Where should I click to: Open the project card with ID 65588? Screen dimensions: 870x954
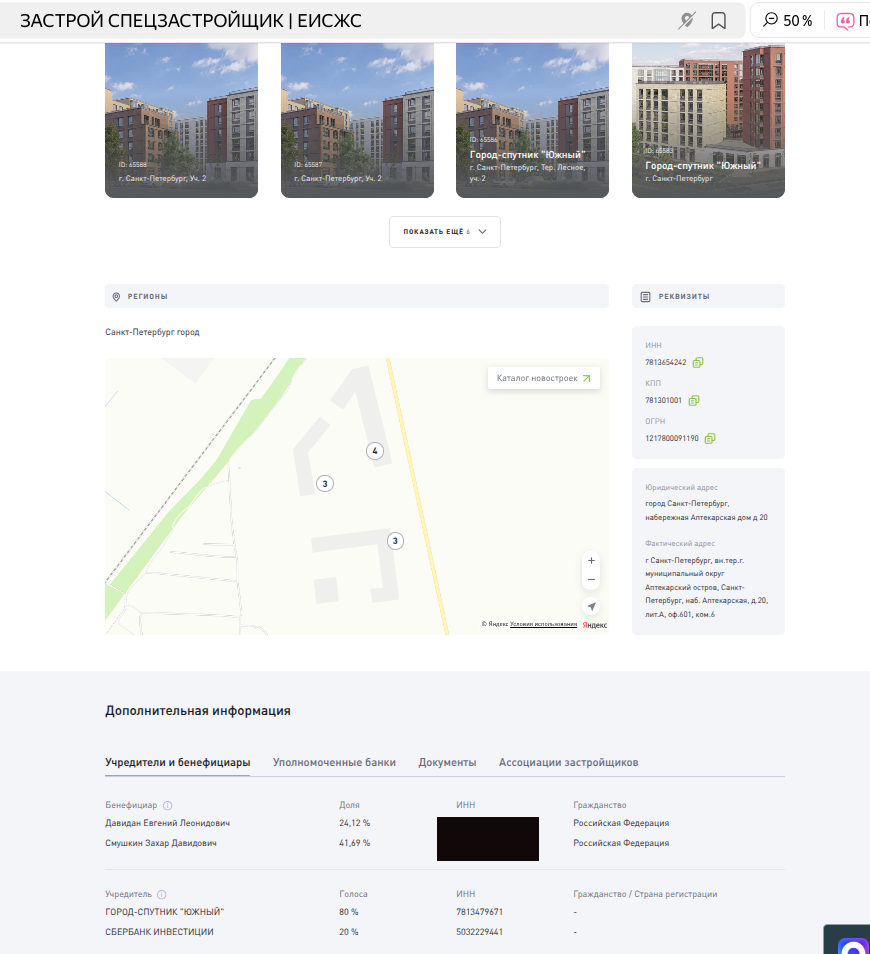coord(181,120)
